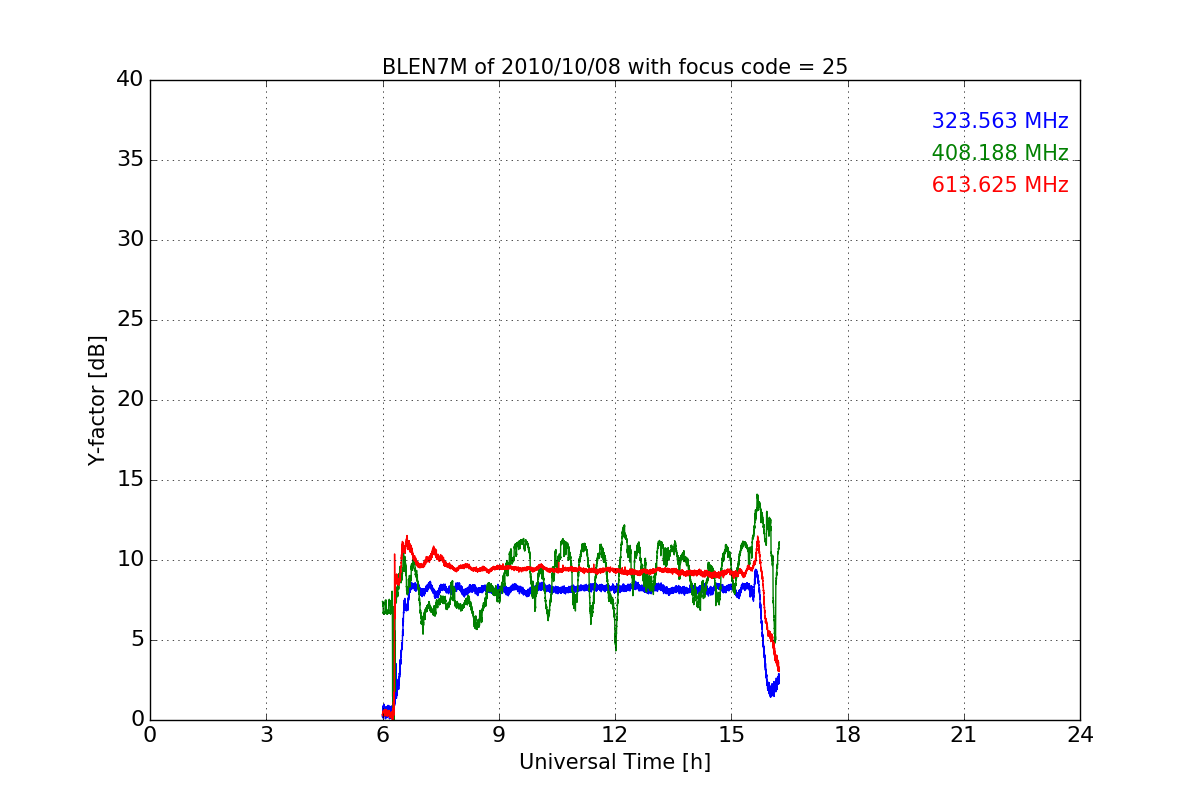Click the Y-factor [dB] axis label
1200x800 pixels.
(97, 400)
